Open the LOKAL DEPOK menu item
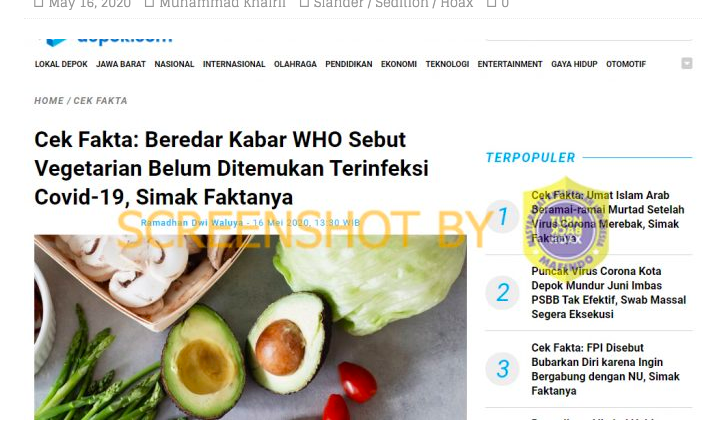The image size is (724, 438). [61, 64]
